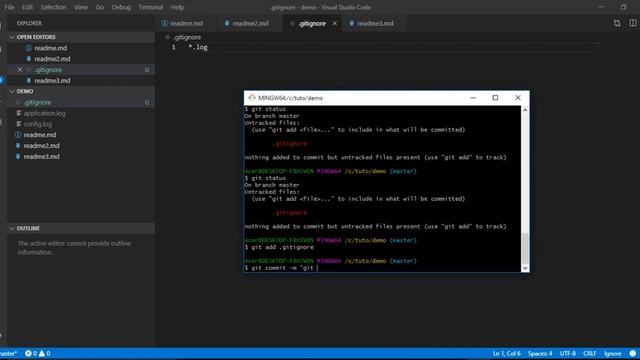Open the Go menu
Image resolution: width=640 pixels, height=360 pixels.
tap(100, 7)
